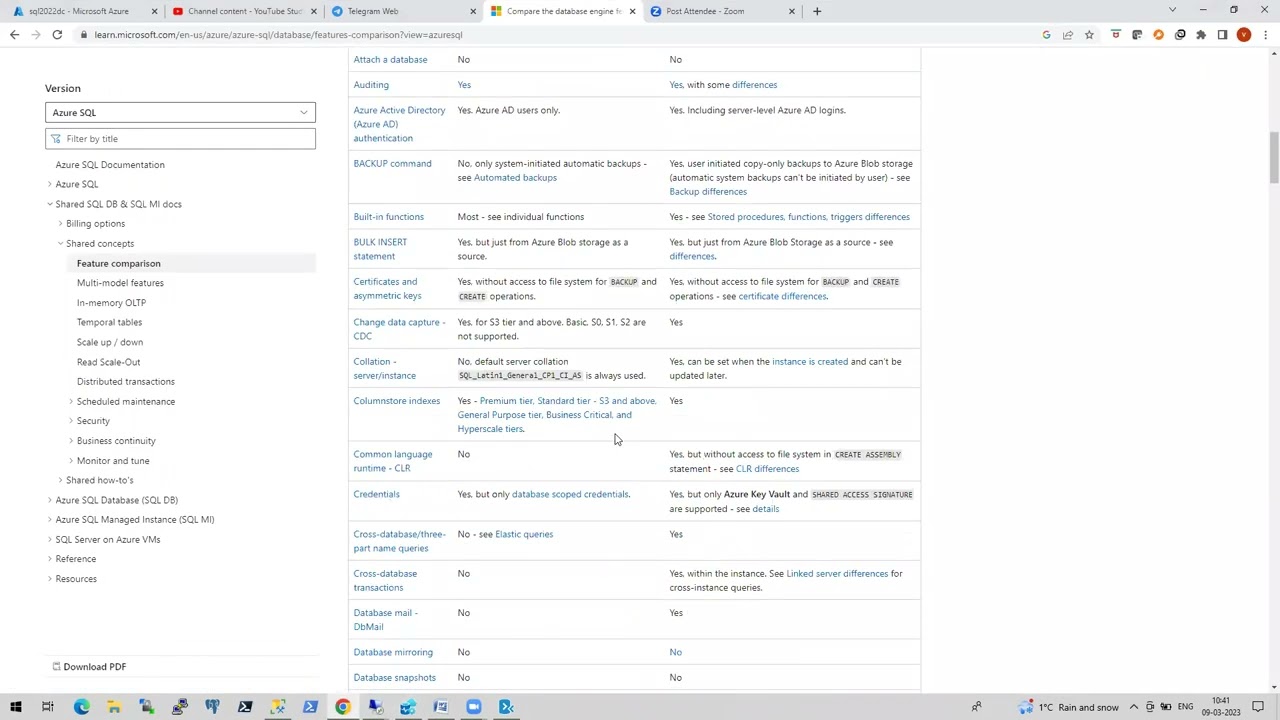The width and height of the screenshot is (1280, 720).
Task: Click the Google icon in the address bar
Action: coord(1046,35)
